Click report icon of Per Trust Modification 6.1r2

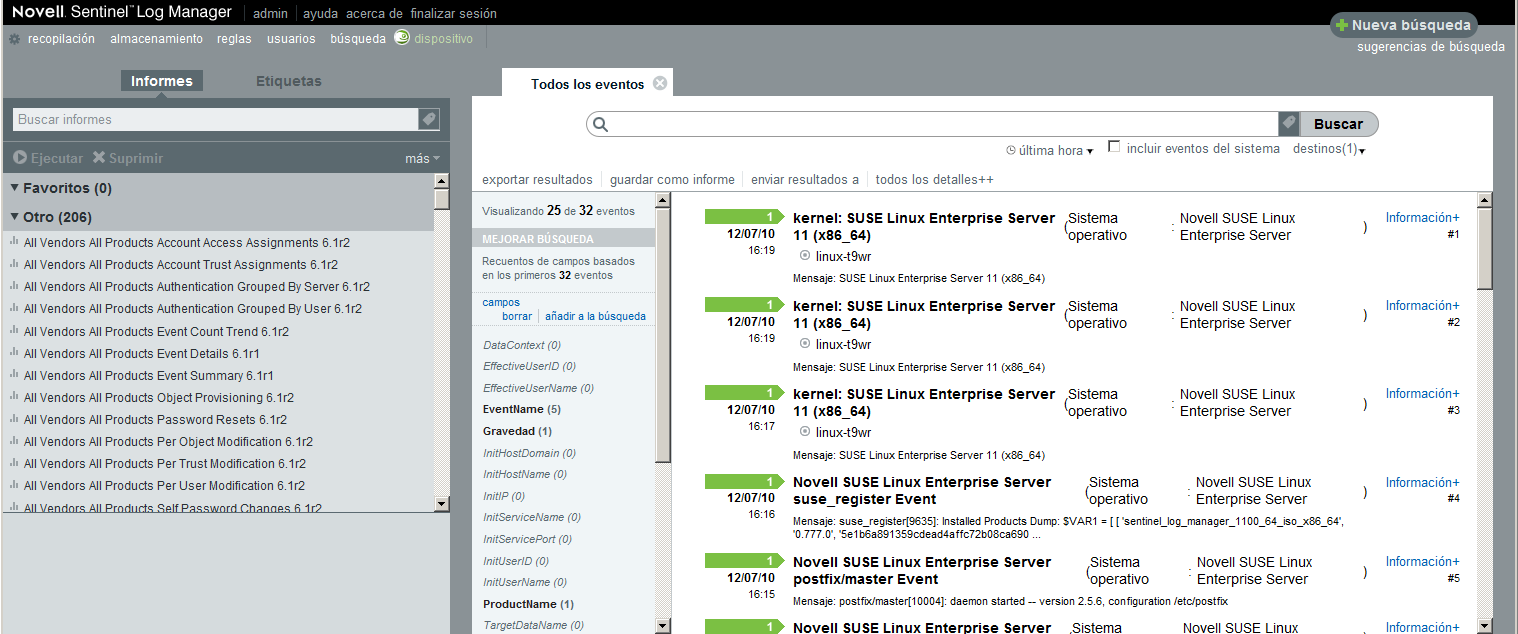(14, 463)
